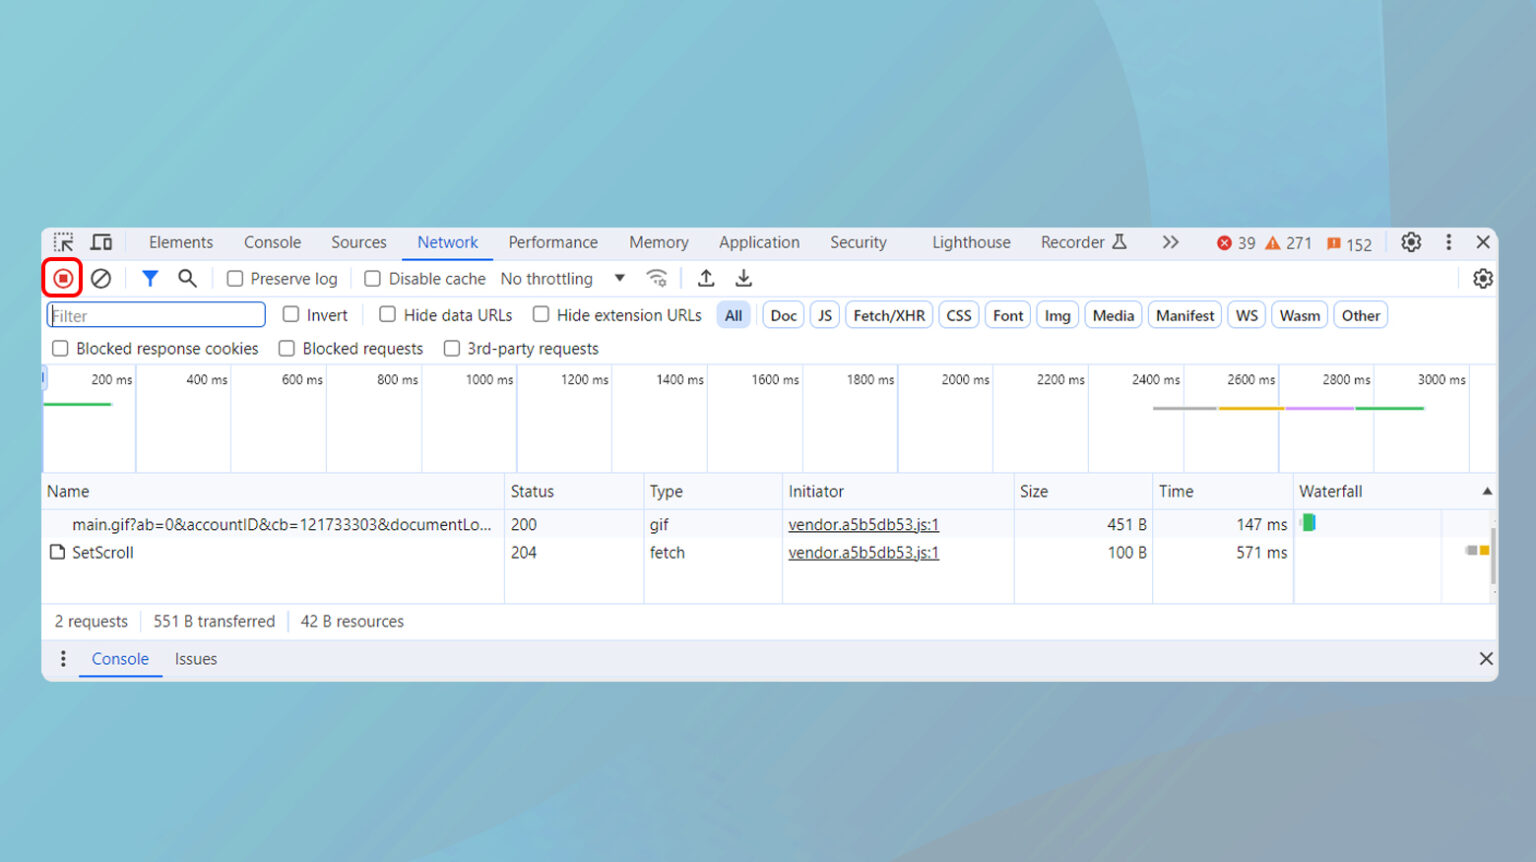Open the Lighthouse panel
1536x862 pixels.
pos(970,242)
